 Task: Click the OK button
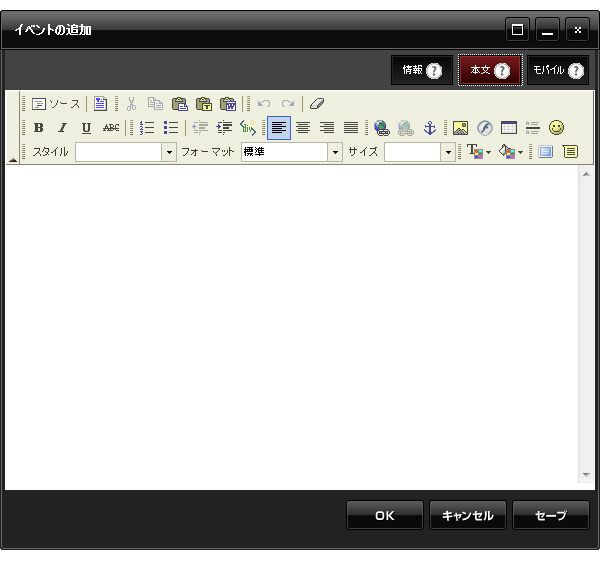385,515
